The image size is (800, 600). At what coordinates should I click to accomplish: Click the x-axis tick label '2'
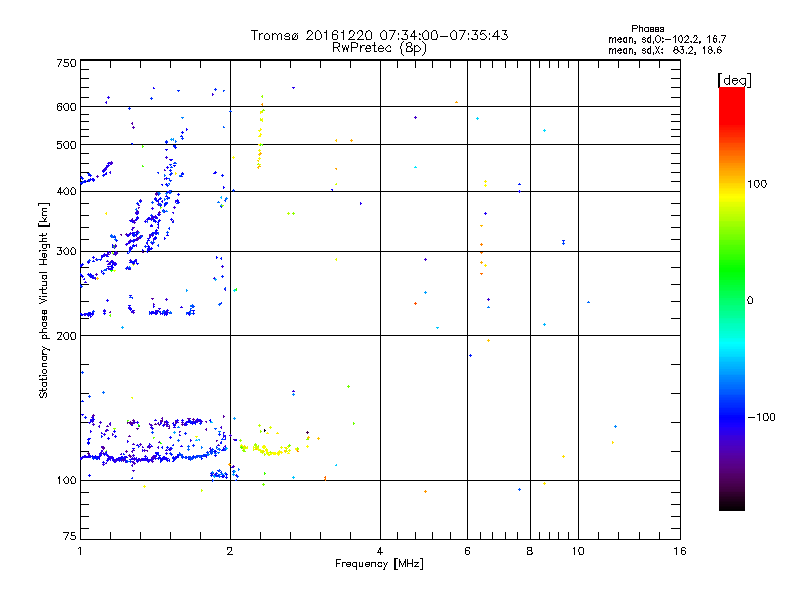pos(230,551)
